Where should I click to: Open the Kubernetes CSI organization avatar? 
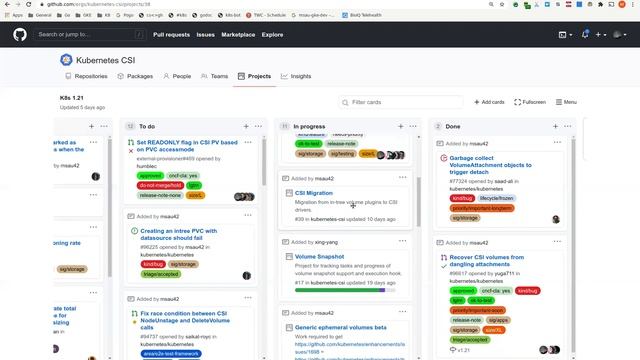66,60
